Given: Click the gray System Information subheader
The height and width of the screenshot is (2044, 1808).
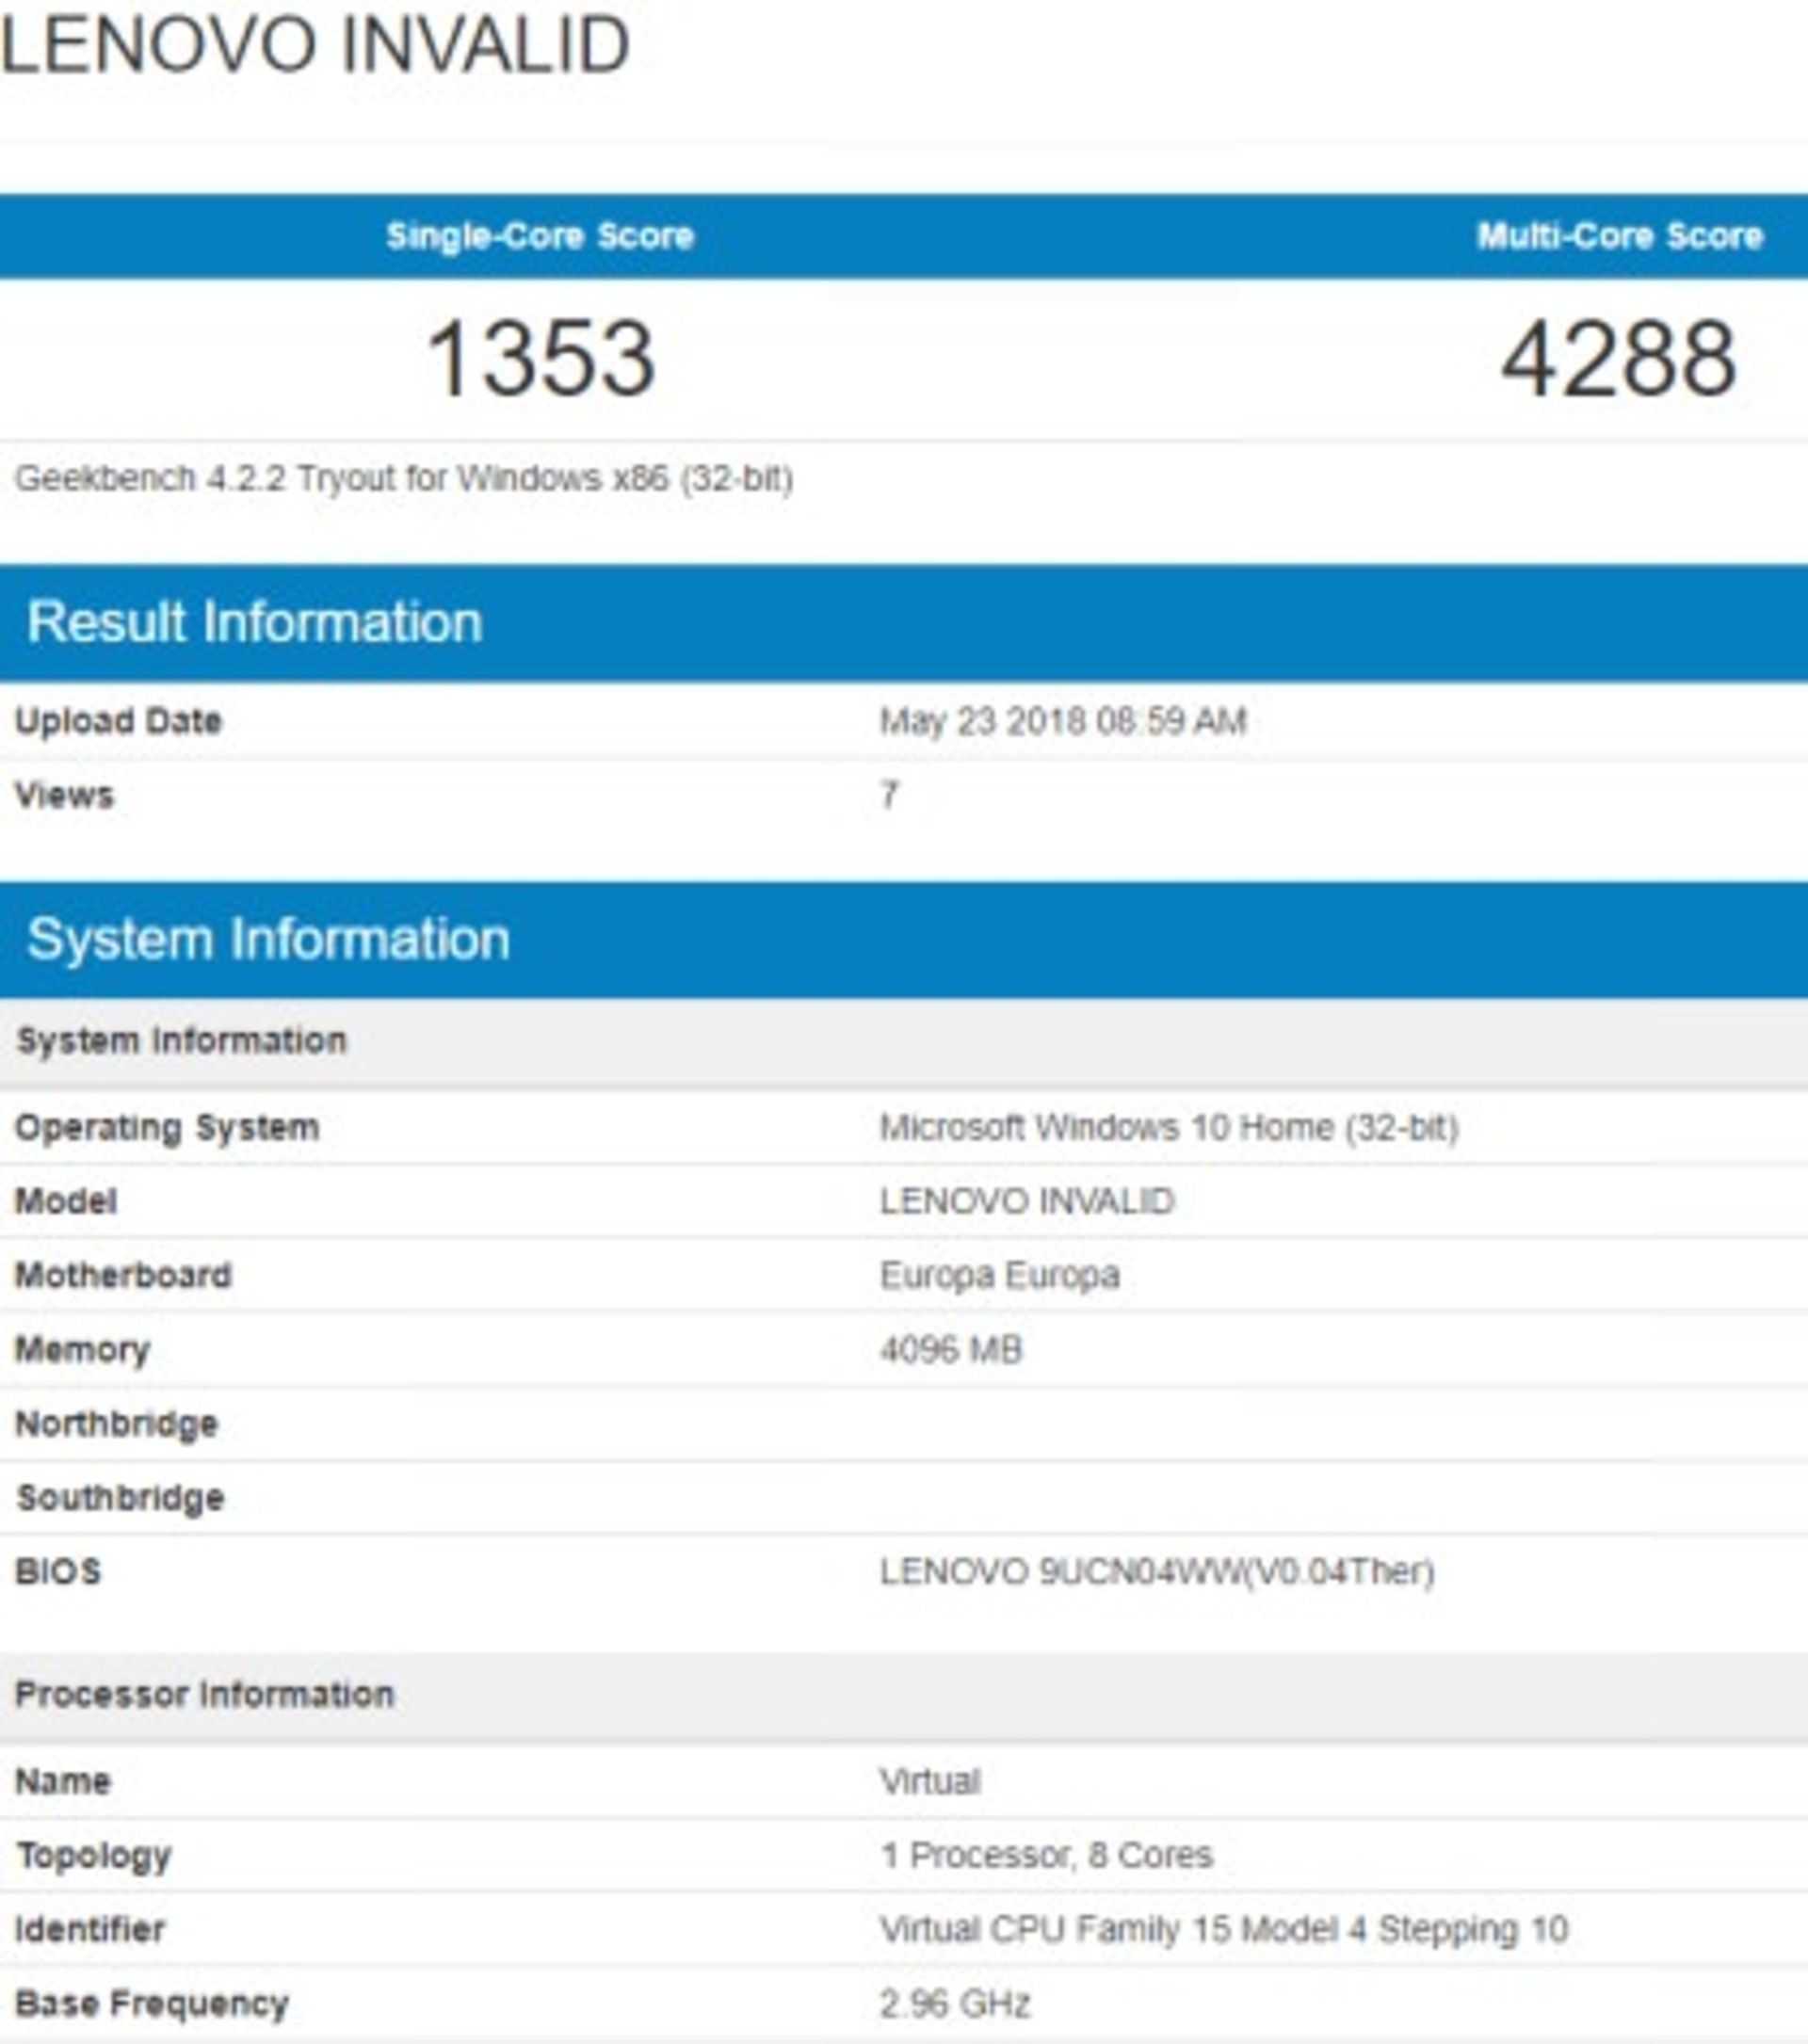Looking at the screenshot, I should 181,1041.
